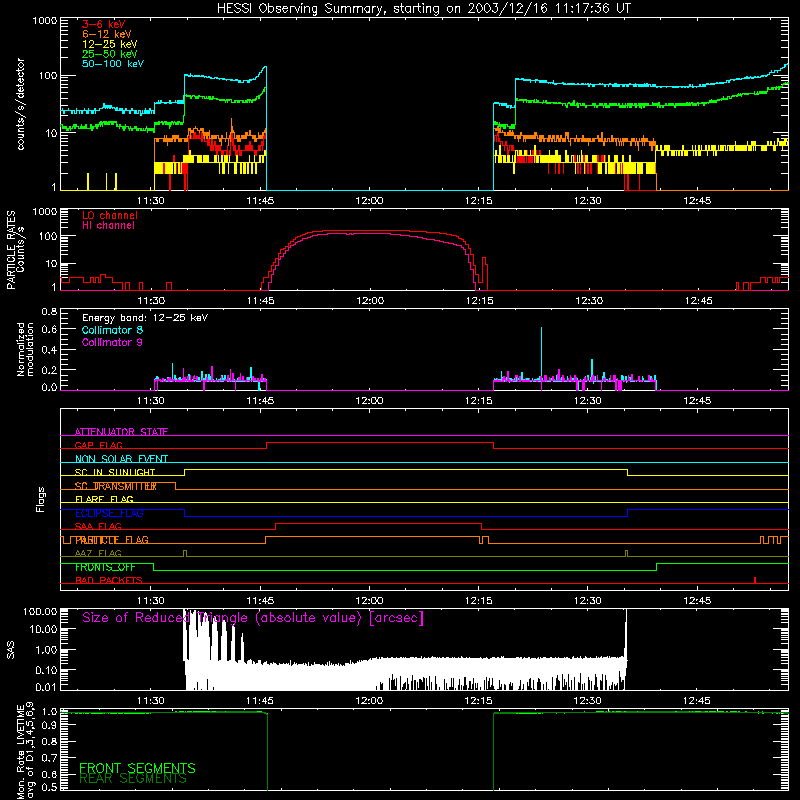800x800 pixels.
Task: Click the 'SC TRANSMITTER' flag label
Action: [x=115, y=486]
